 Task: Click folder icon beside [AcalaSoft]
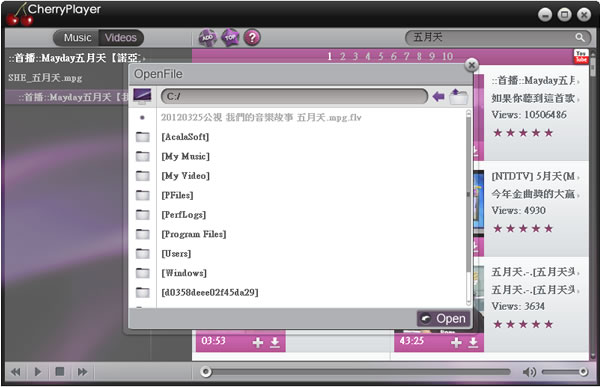(143, 137)
